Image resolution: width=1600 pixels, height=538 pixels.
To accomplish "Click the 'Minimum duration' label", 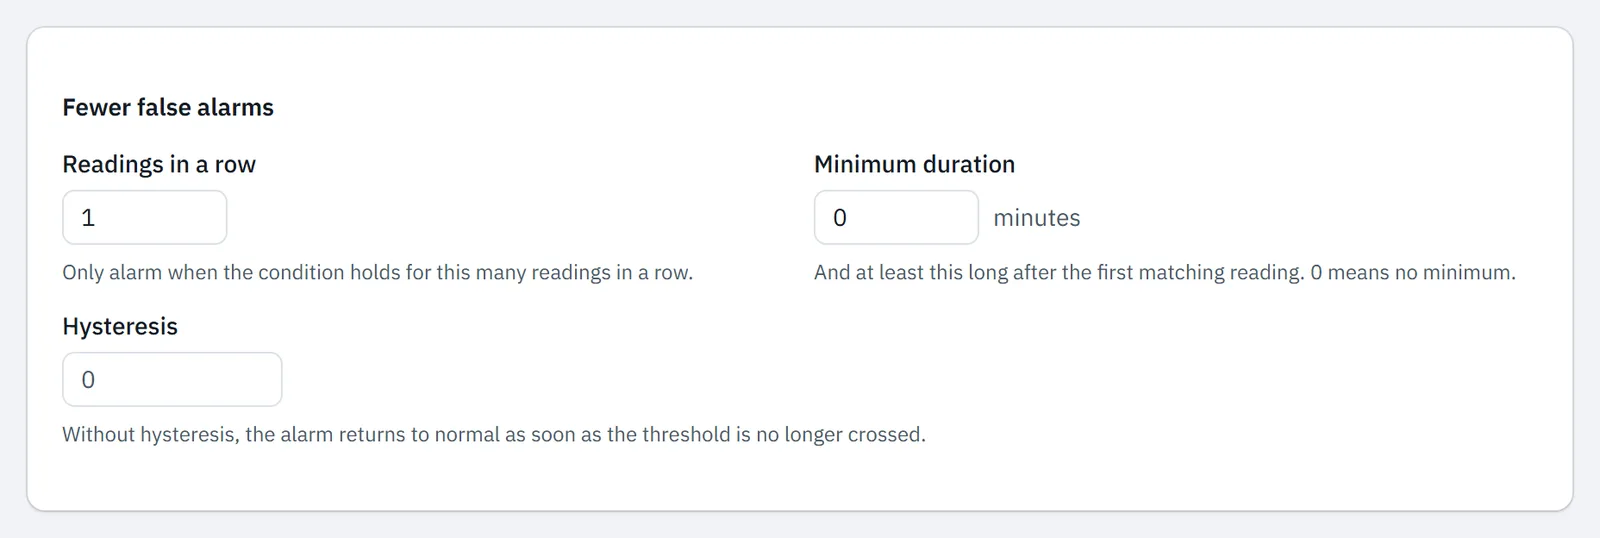I will click(914, 164).
